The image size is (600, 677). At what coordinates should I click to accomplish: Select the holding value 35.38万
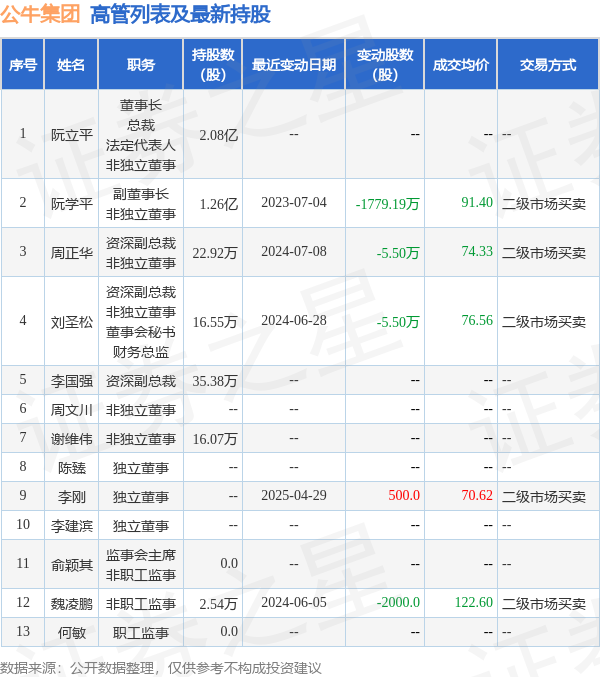pyautogui.click(x=215, y=381)
